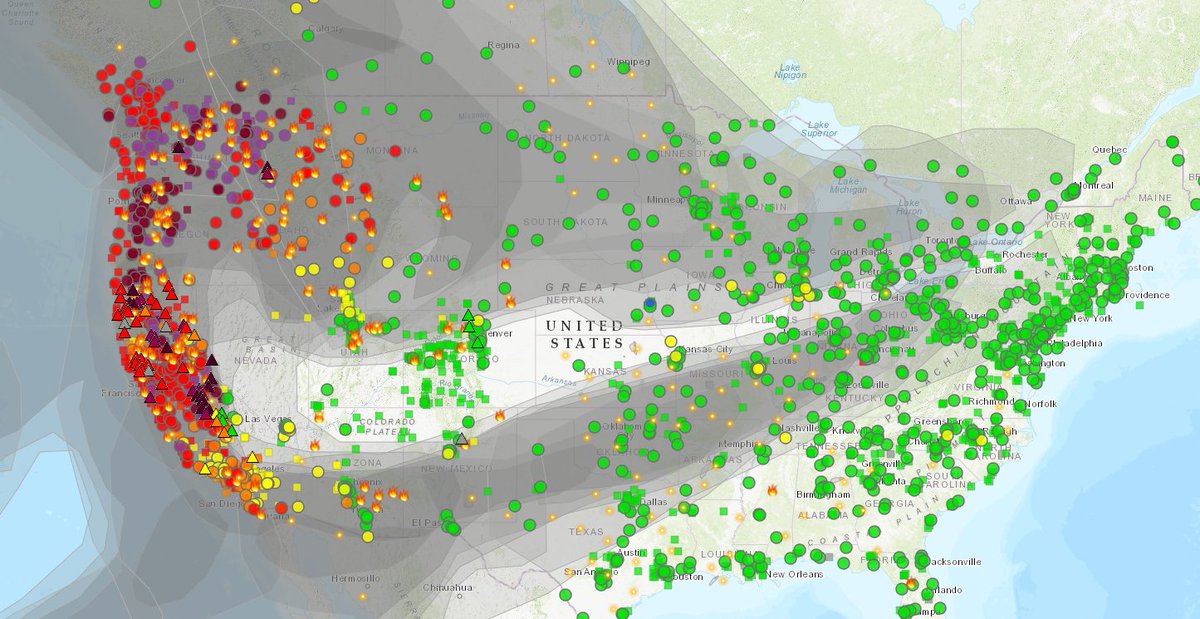The height and width of the screenshot is (619, 1200).
Task: Select the yellow circle beside the Nashville label
Action: click(785, 437)
